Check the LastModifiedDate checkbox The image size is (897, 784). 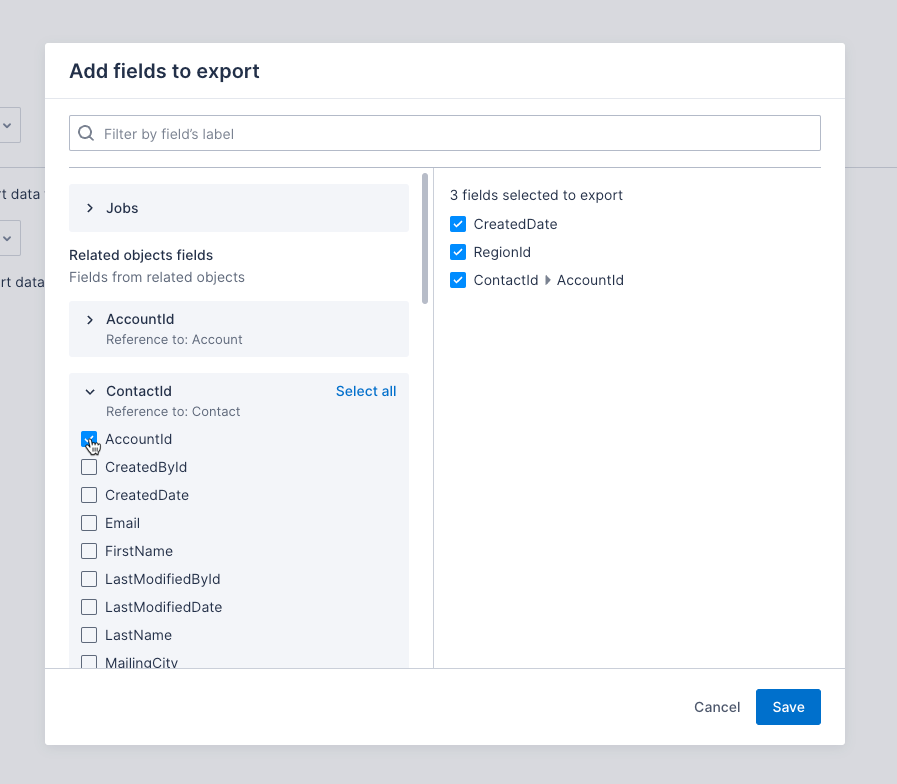click(x=89, y=607)
